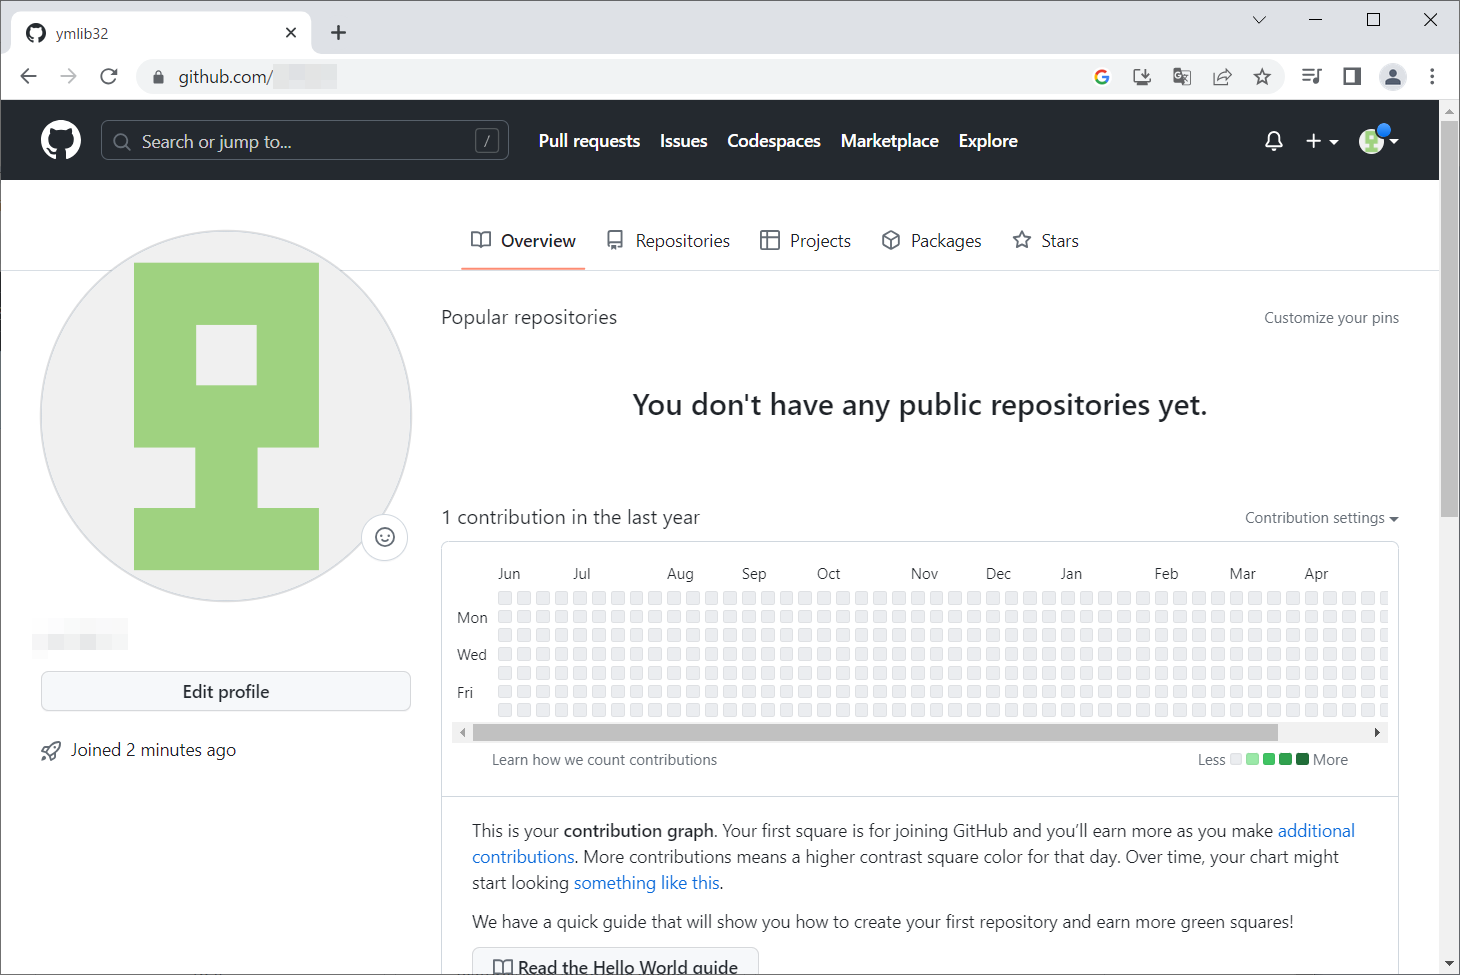
Task: Switch to the Repositories tab
Action: click(668, 241)
